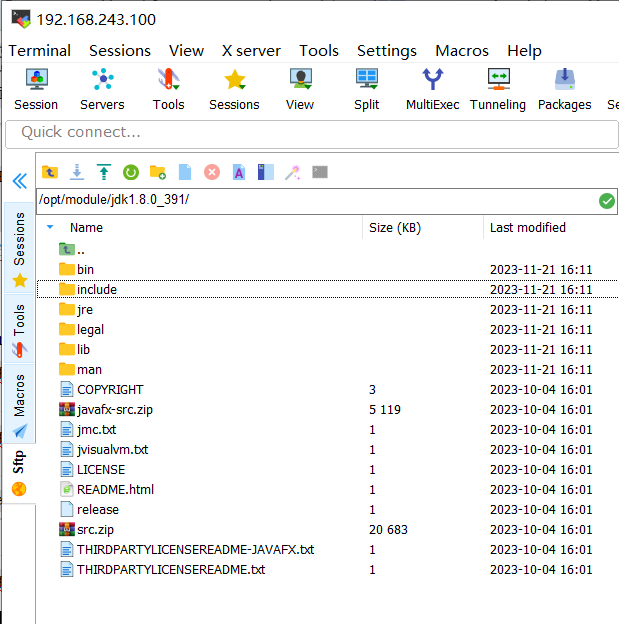Open the Sessions menu
The height and width of the screenshot is (624, 619).
pyautogui.click(x=120, y=51)
